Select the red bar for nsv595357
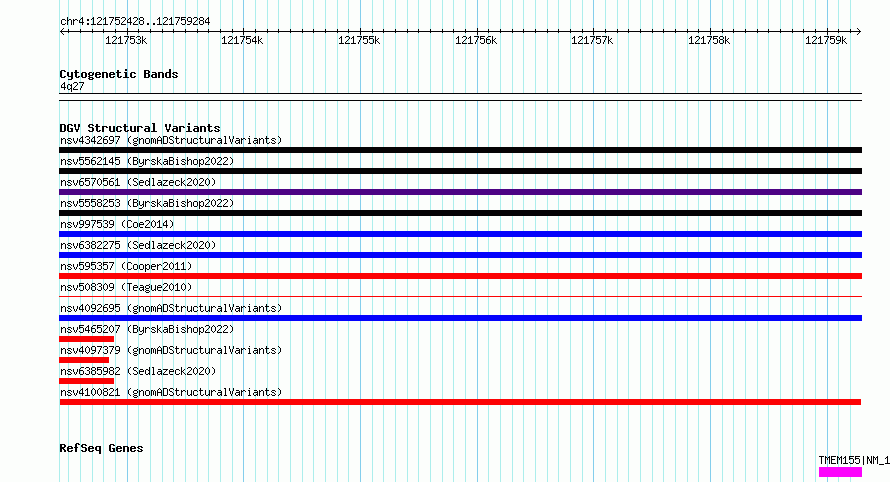The width and height of the screenshot is (890, 482). coord(460,276)
